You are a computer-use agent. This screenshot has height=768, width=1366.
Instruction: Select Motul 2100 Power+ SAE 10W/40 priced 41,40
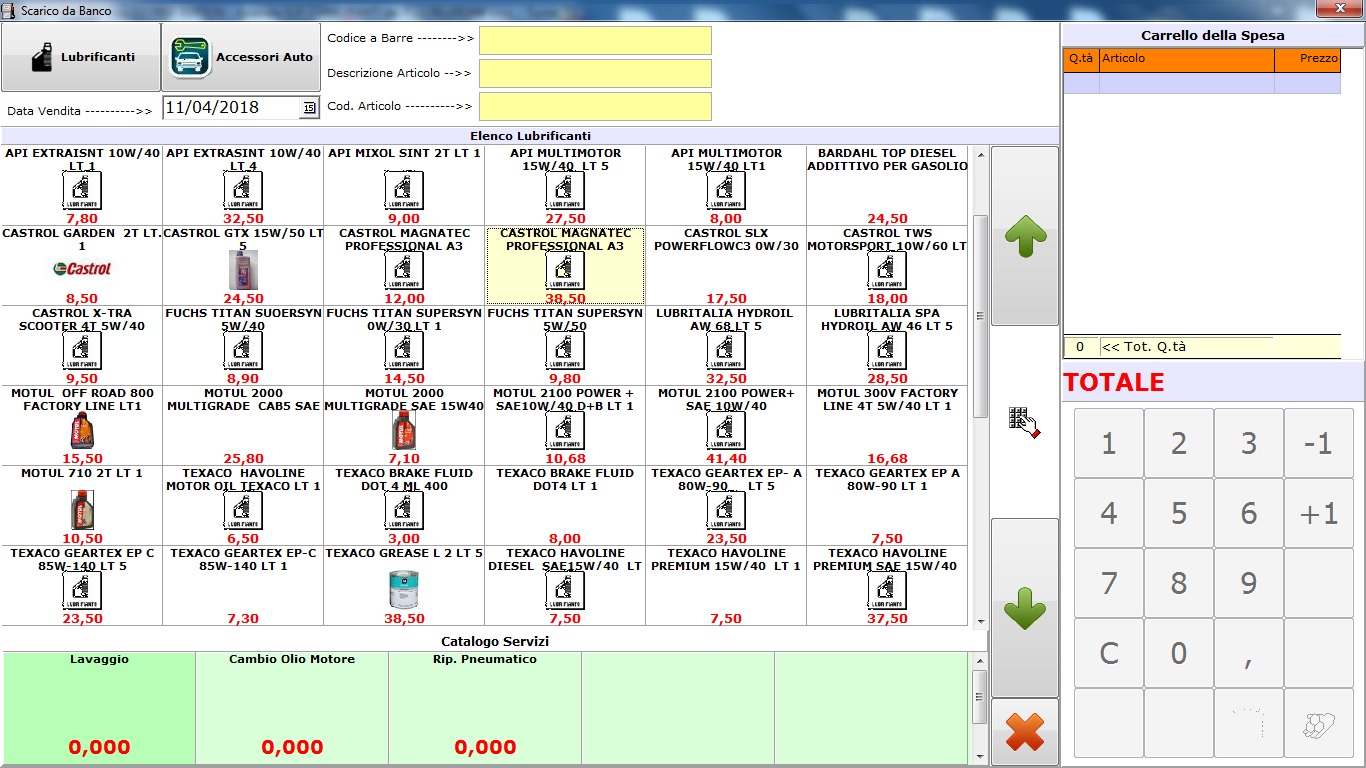point(726,426)
